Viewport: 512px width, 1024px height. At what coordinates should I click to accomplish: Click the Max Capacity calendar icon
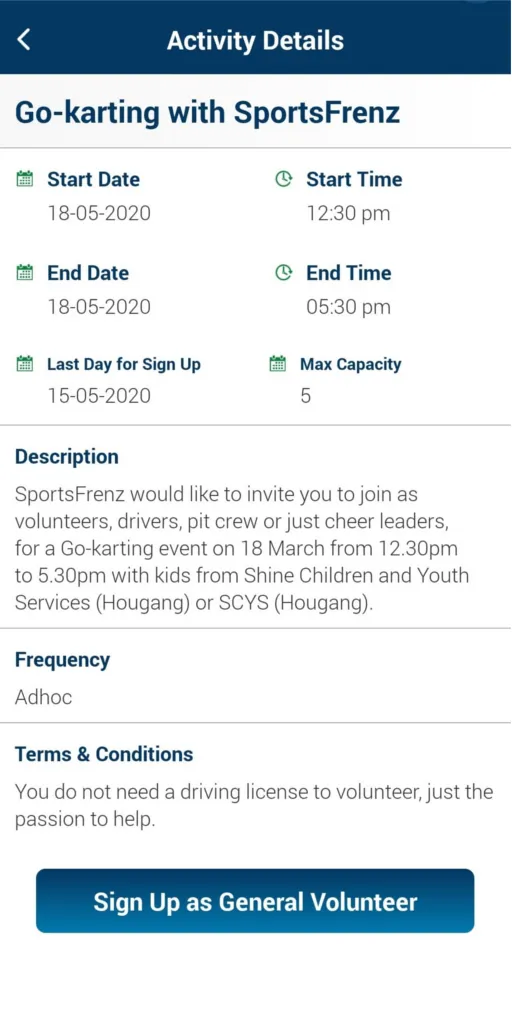click(x=278, y=364)
